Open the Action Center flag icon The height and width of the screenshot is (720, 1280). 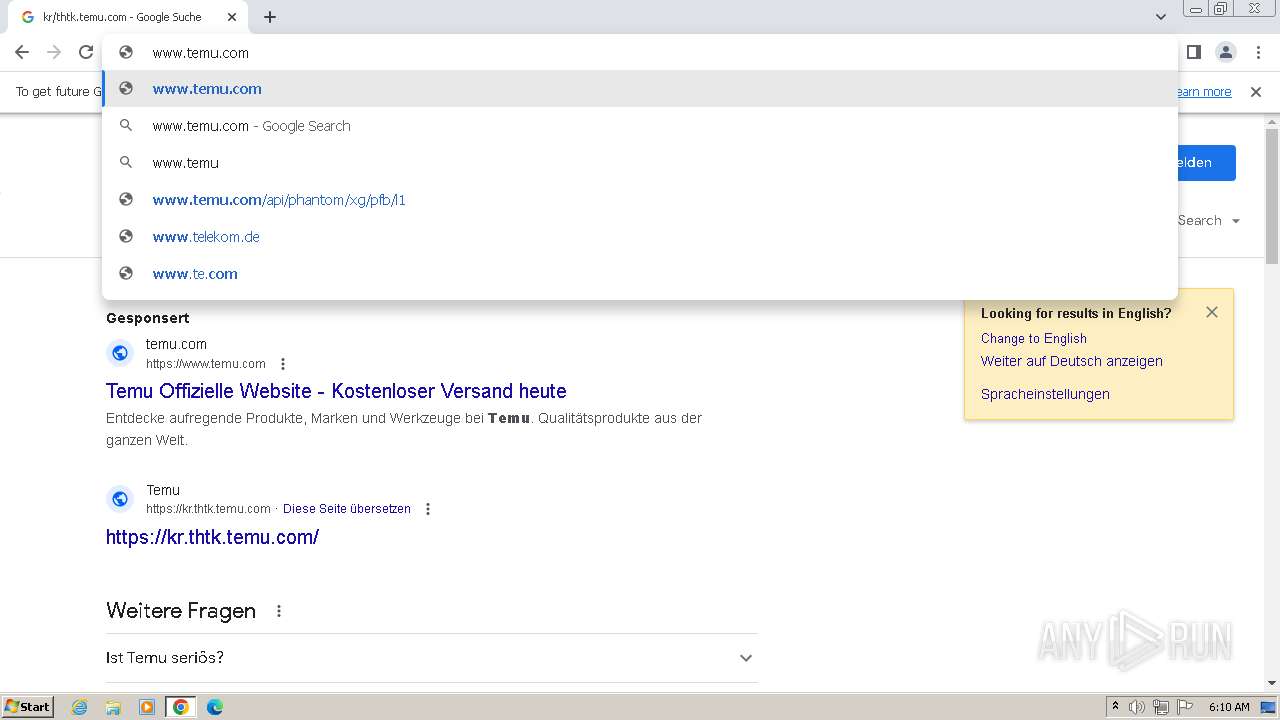click(x=1185, y=707)
